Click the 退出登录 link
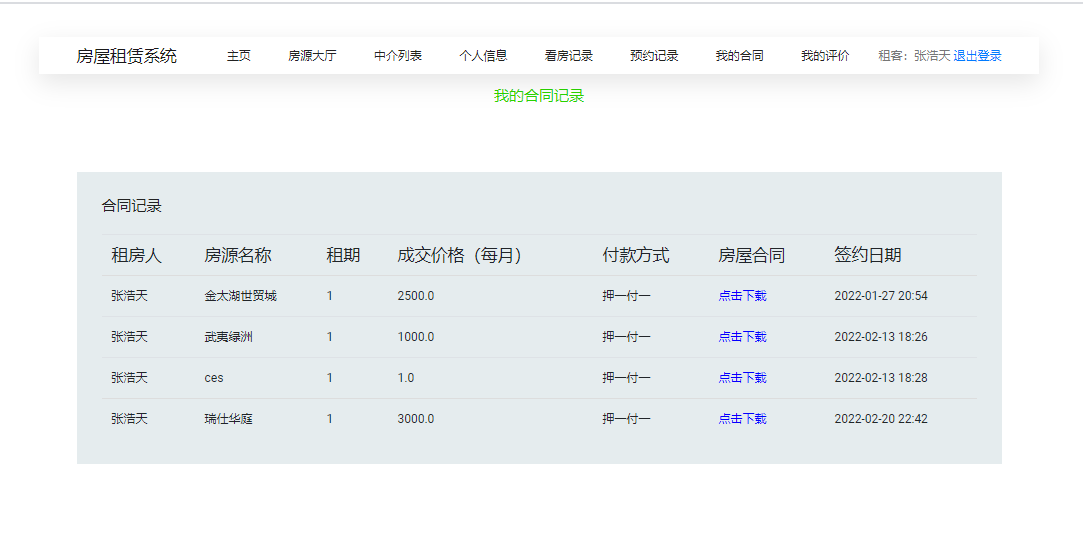The image size is (1083, 545). (x=977, y=56)
